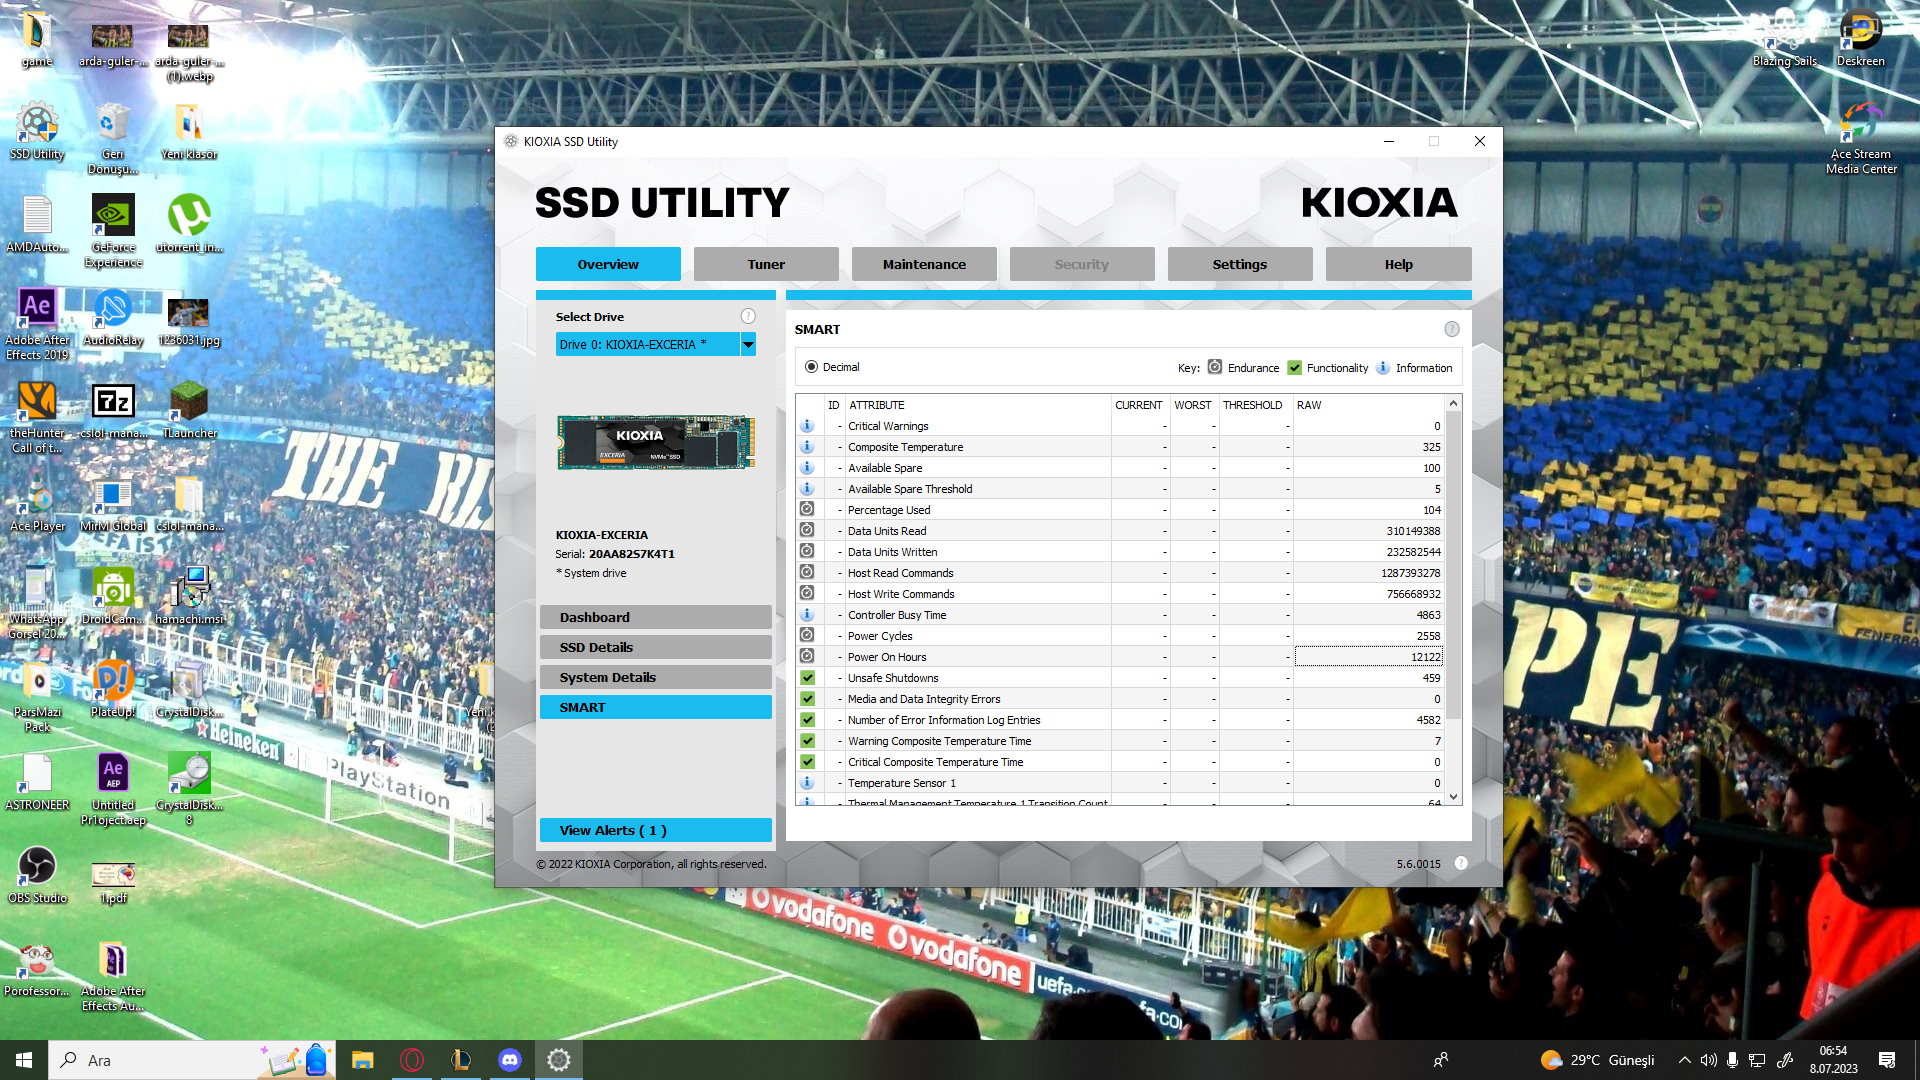Screen dimensions: 1920x1080
Task: Click the disabled Security tab
Action: pyautogui.click(x=1082, y=264)
